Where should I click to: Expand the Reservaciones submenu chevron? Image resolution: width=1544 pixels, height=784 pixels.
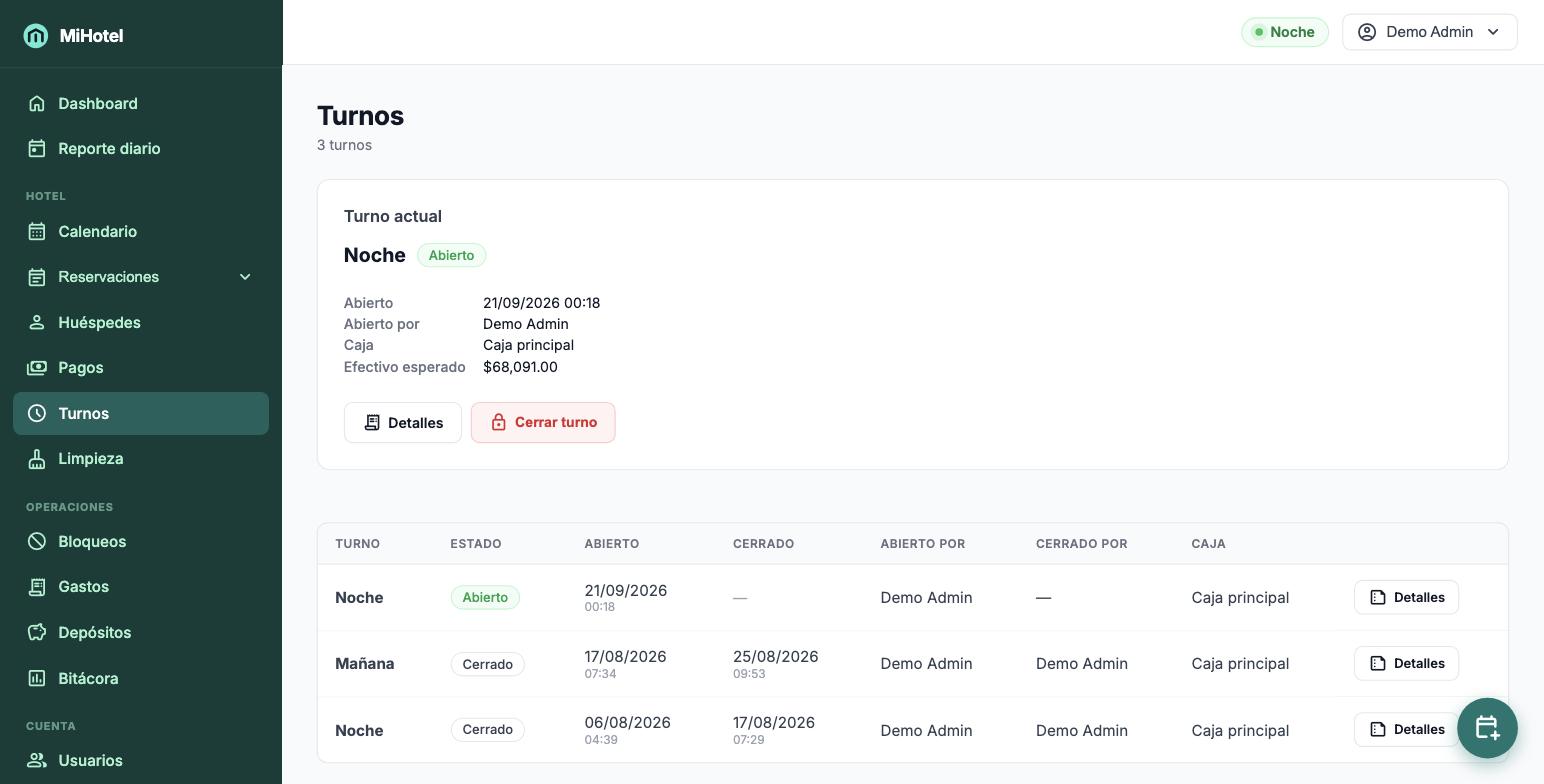pos(245,277)
